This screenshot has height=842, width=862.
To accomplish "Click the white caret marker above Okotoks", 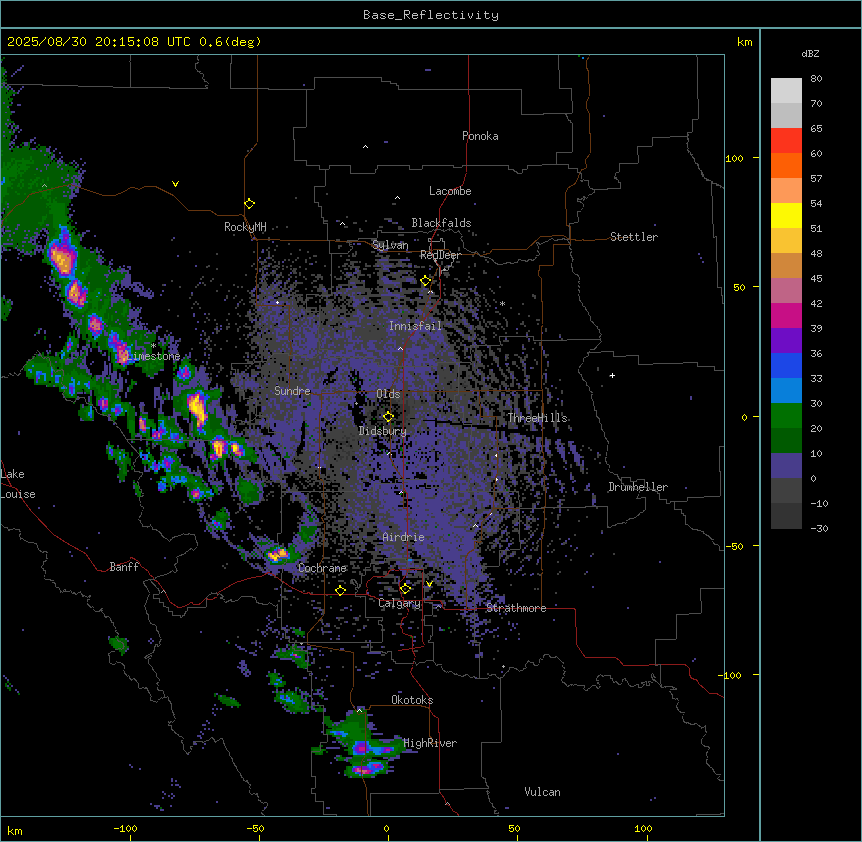I will pyautogui.click(x=360, y=711).
